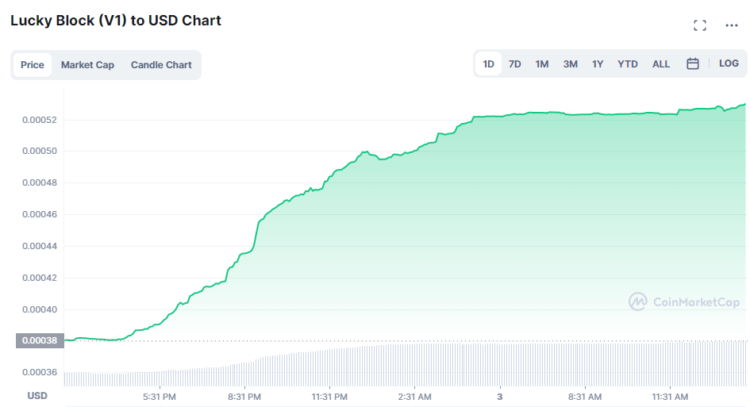Click the 2:31 AM axis label

[415, 397]
